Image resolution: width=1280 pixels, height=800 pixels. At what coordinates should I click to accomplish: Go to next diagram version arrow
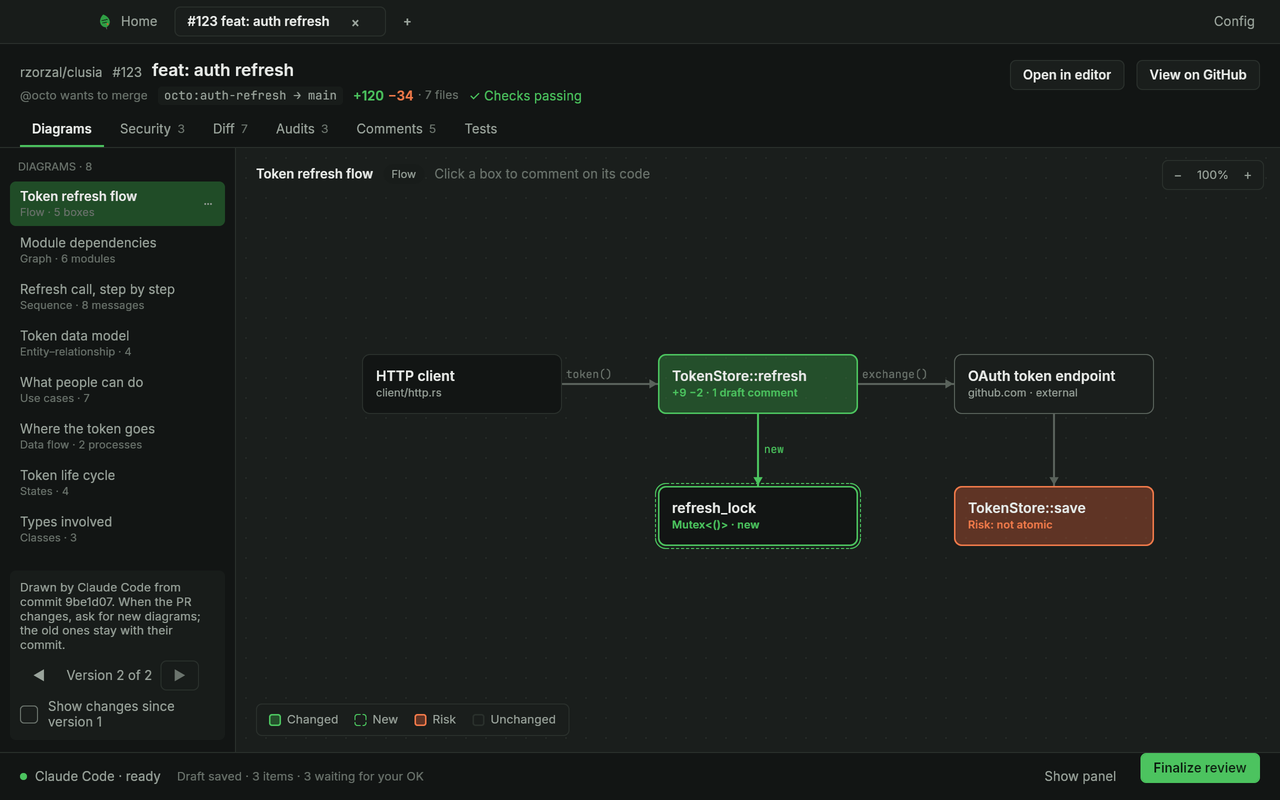tap(179, 675)
